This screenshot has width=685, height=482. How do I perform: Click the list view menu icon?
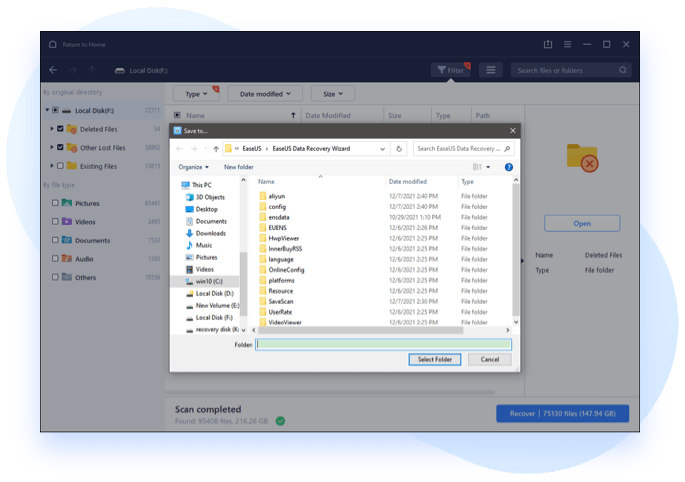(x=489, y=70)
